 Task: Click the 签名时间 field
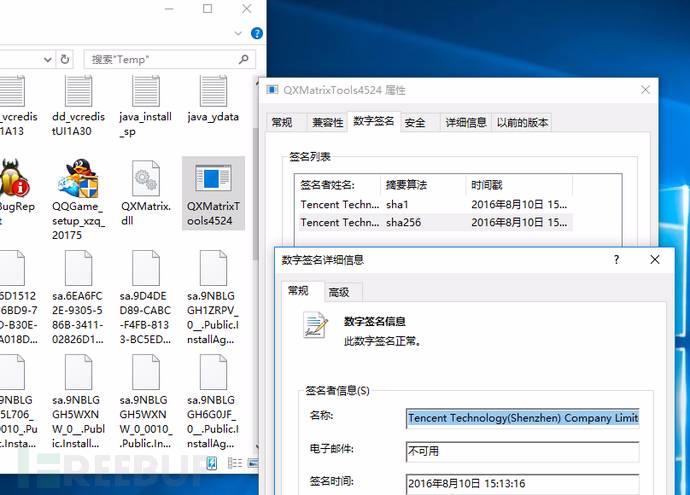(x=523, y=484)
